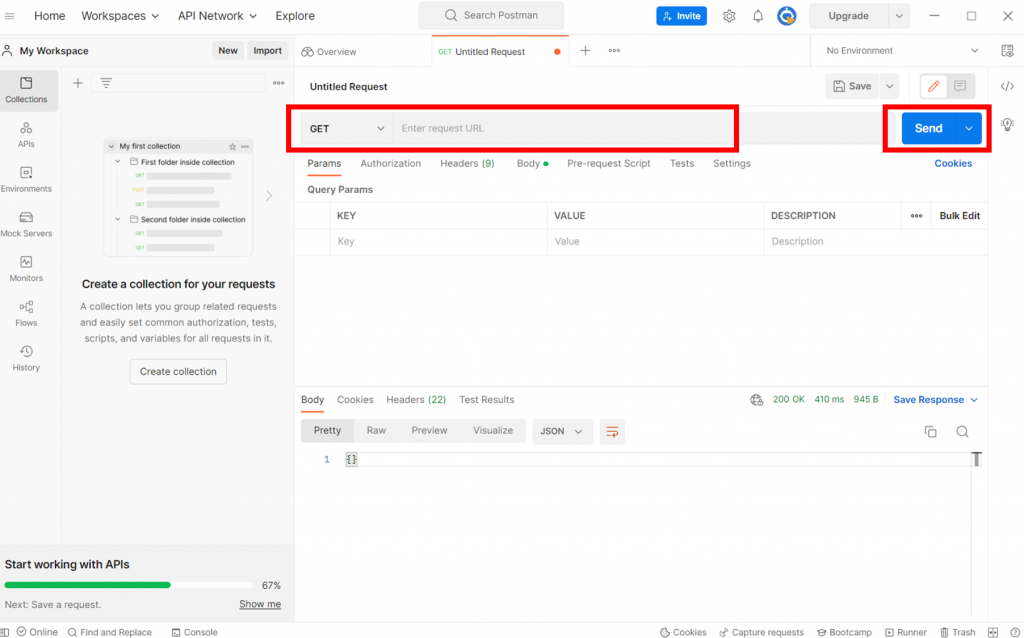1024x638 pixels.
Task: Expand the Workspaces menu
Action: point(120,16)
